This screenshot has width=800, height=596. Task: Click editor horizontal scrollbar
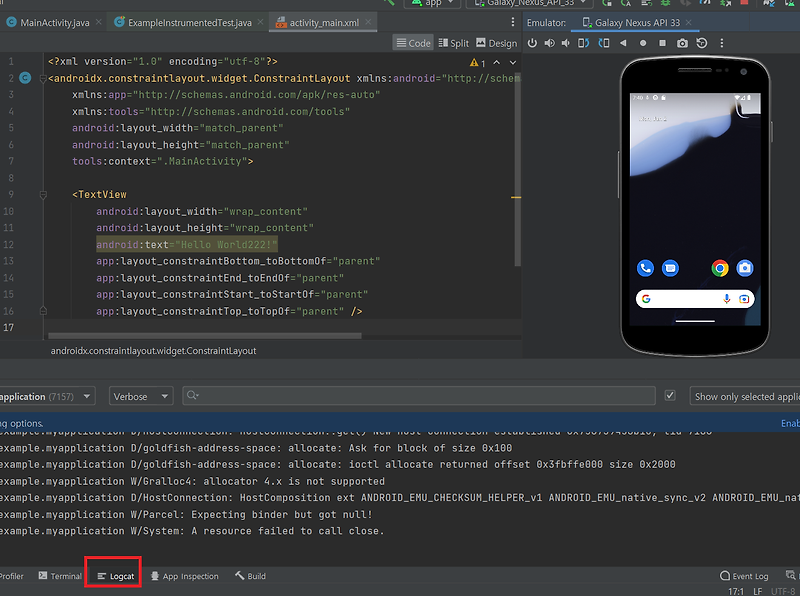[x=205, y=336]
